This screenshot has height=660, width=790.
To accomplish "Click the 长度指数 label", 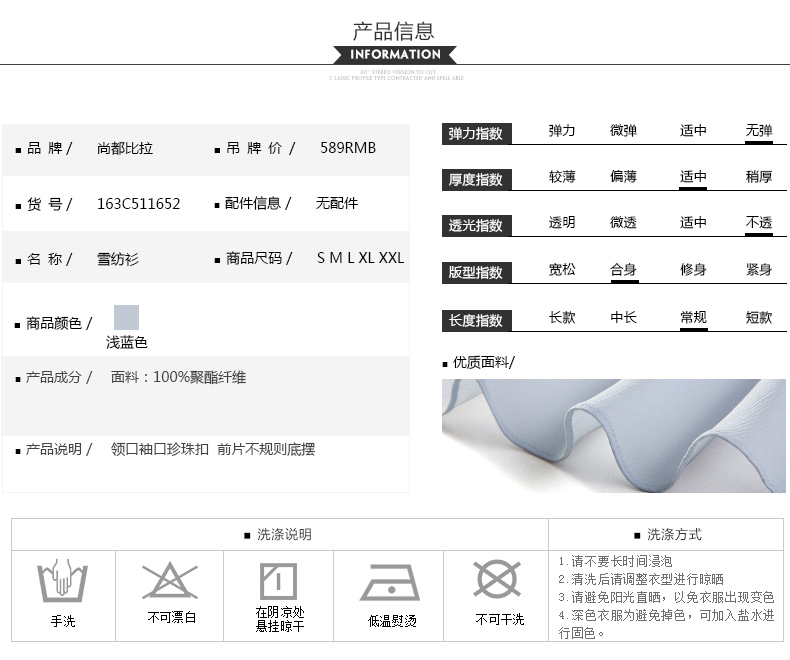I will tap(476, 320).
